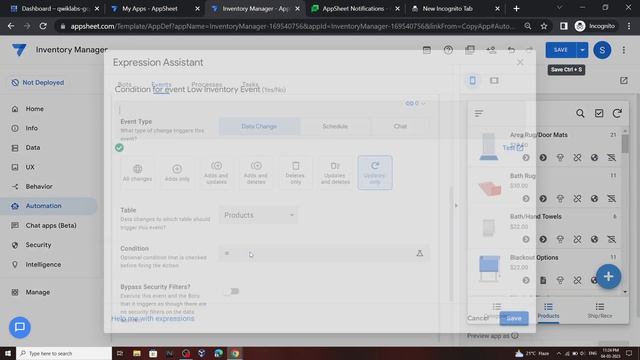Toggle Bypass Security Filters switch
This screenshot has width=640, height=360.
(x=233, y=291)
